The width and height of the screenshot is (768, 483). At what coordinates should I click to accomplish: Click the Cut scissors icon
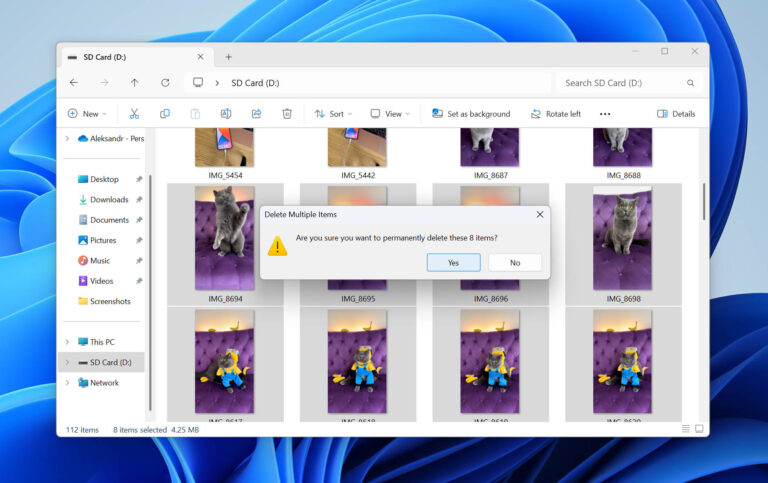click(134, 114)
